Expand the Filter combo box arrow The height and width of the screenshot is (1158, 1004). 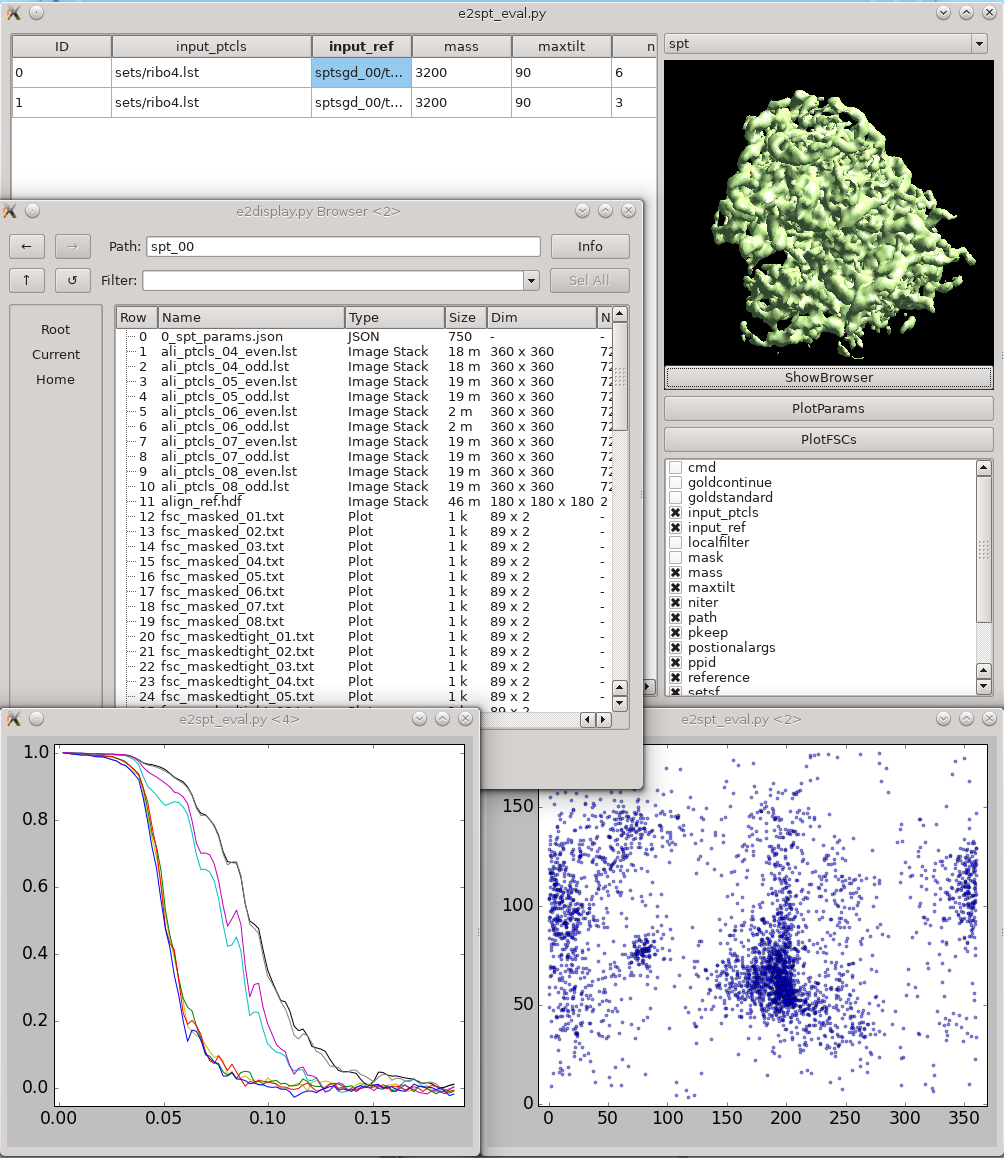[x=531, y=281]
